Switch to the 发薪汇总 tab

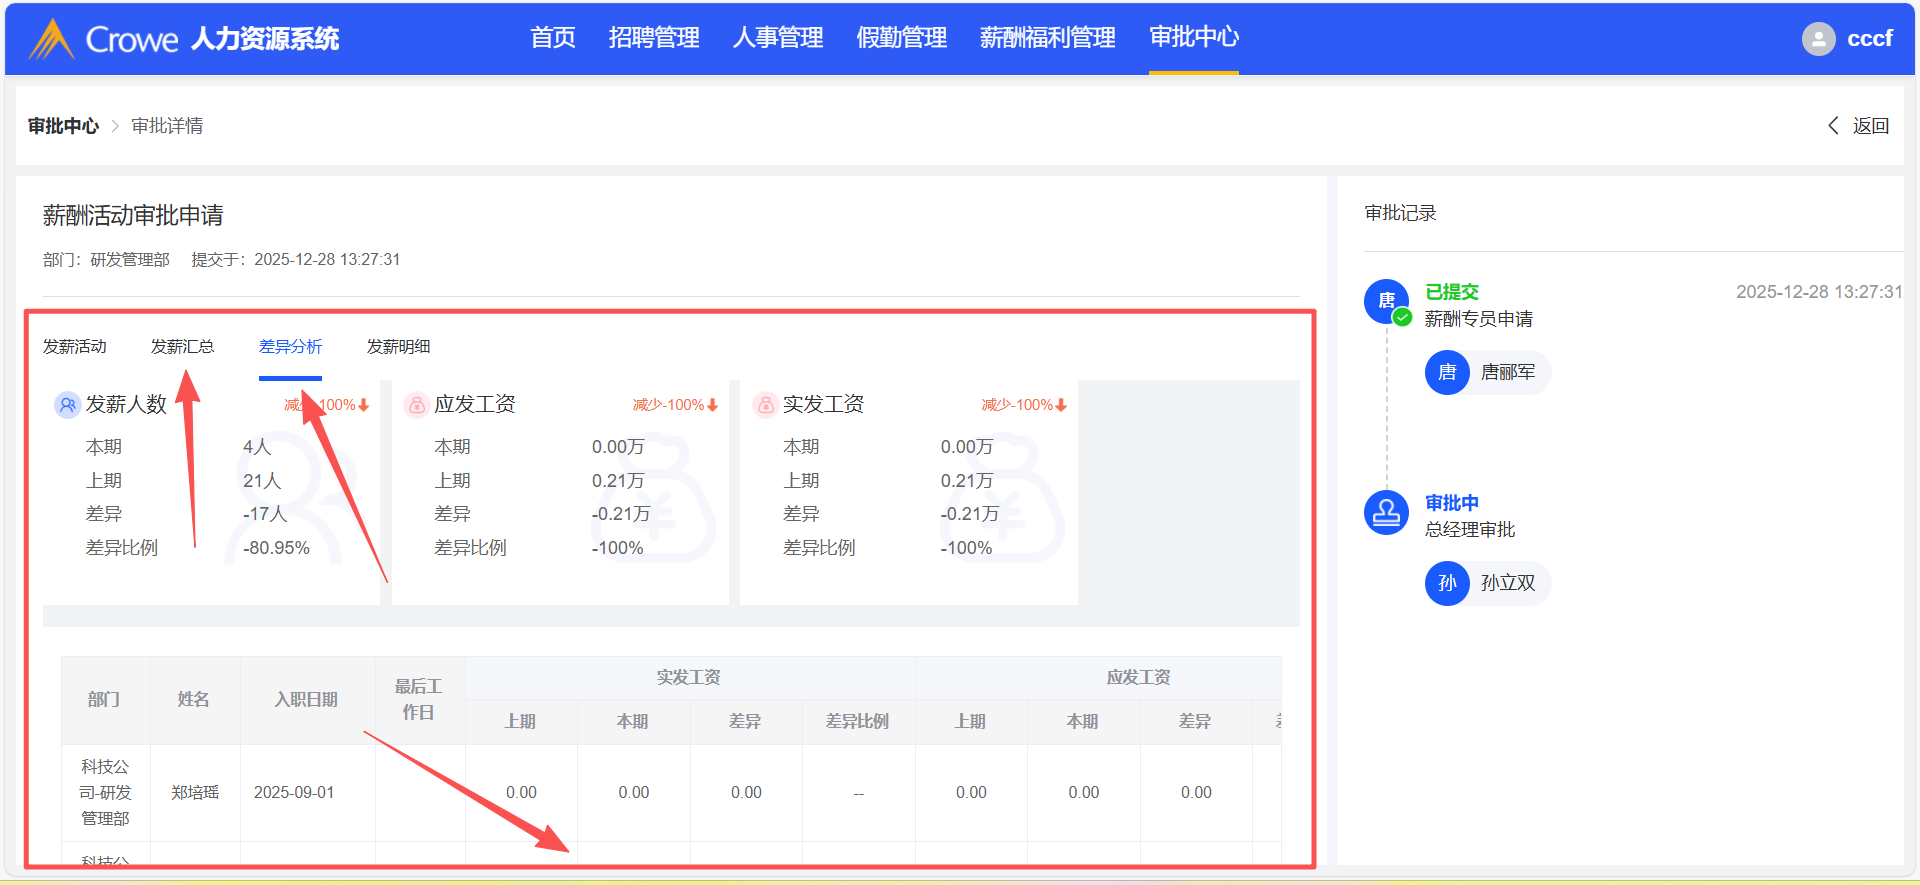(183, 346)
